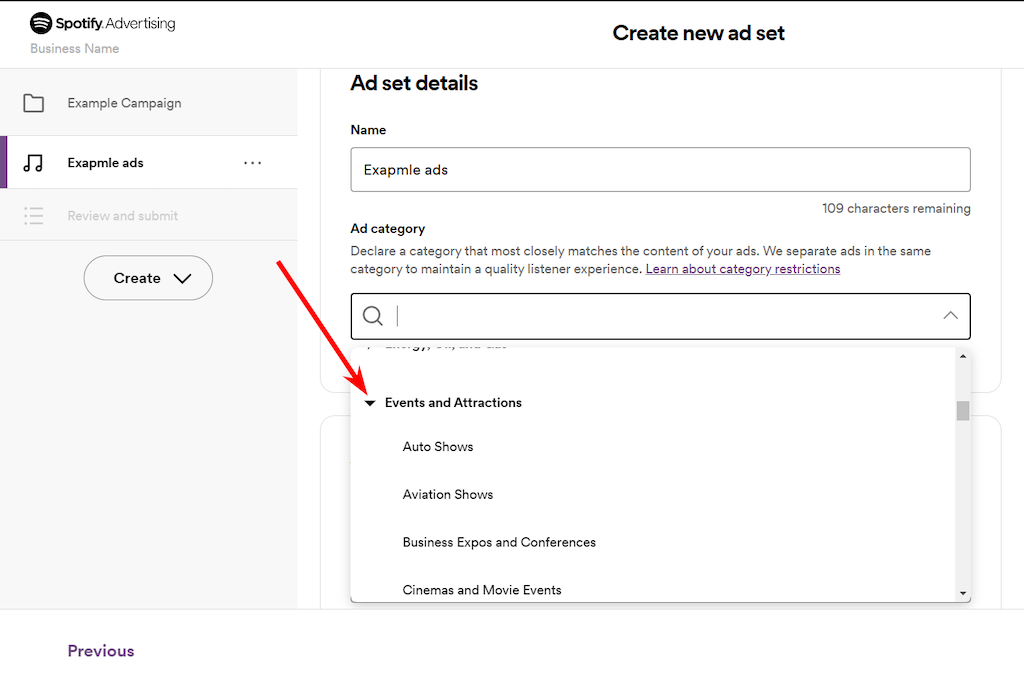The image size is (1024, 685).
Task: Click the Spotify Advertising logo
Action: pos(103,23)
